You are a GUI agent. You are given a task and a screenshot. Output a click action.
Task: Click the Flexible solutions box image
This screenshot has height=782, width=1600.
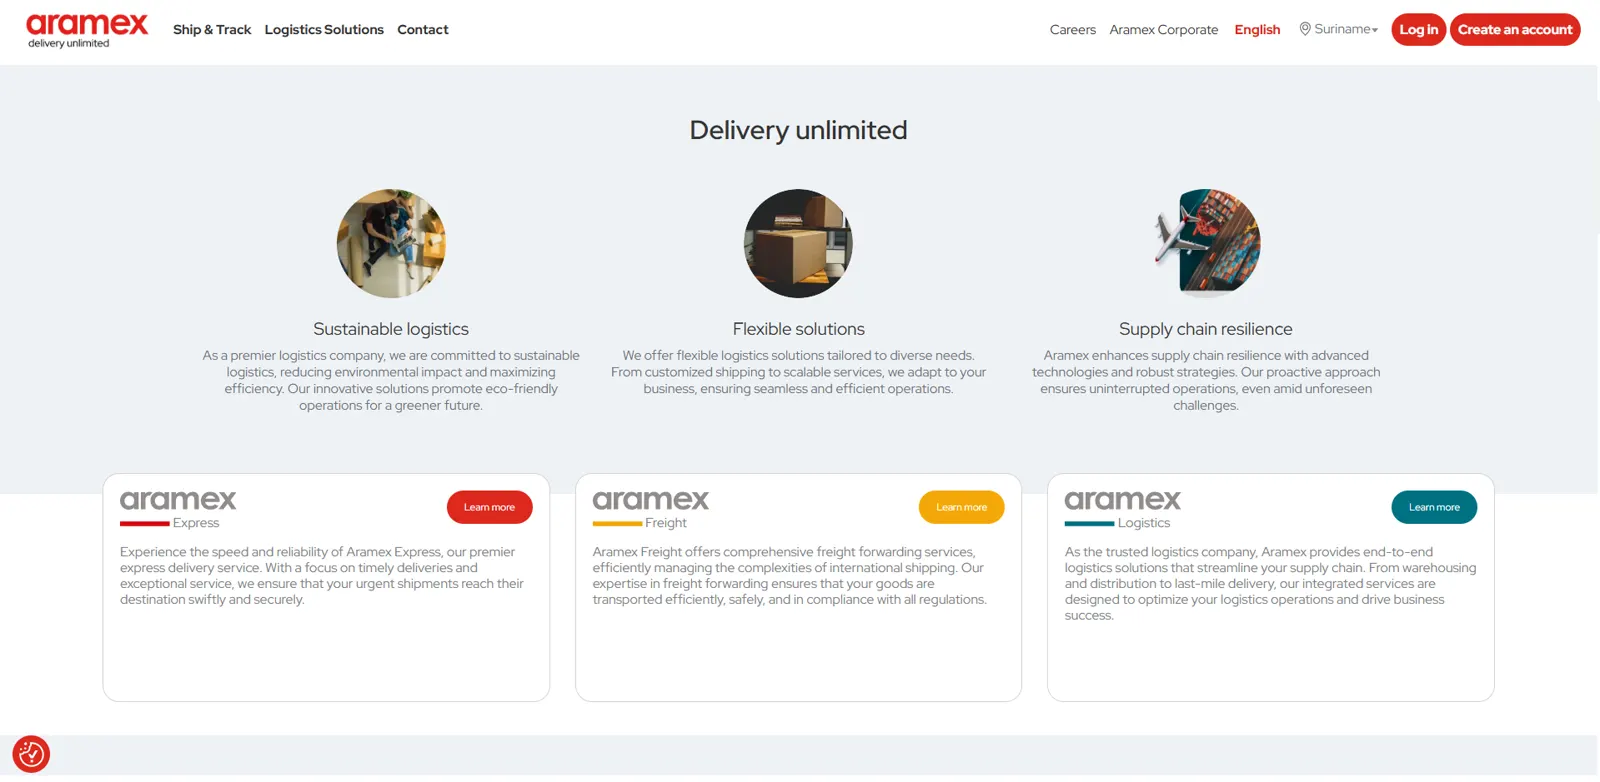[798, 243]
